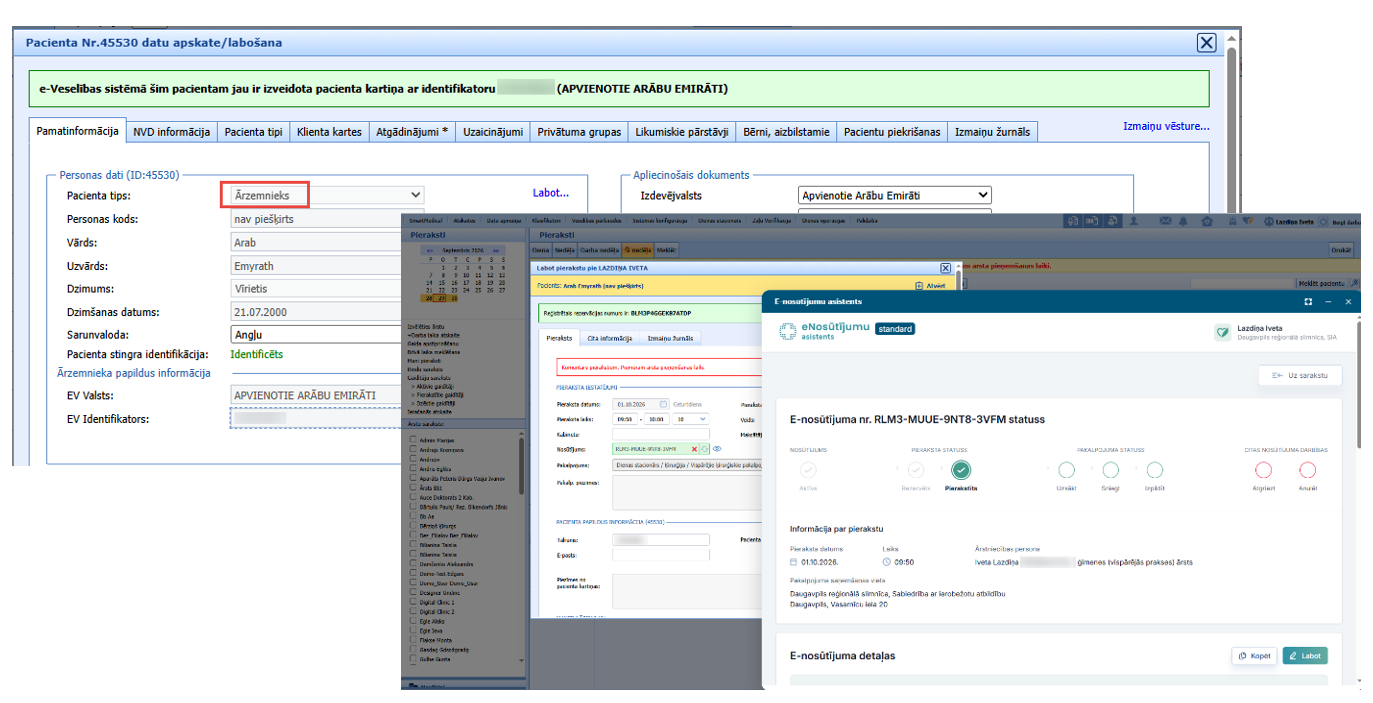The image size is (1373, 703).
Task: Click the Drukāt button in the schedule
Action: (1340, 250)
